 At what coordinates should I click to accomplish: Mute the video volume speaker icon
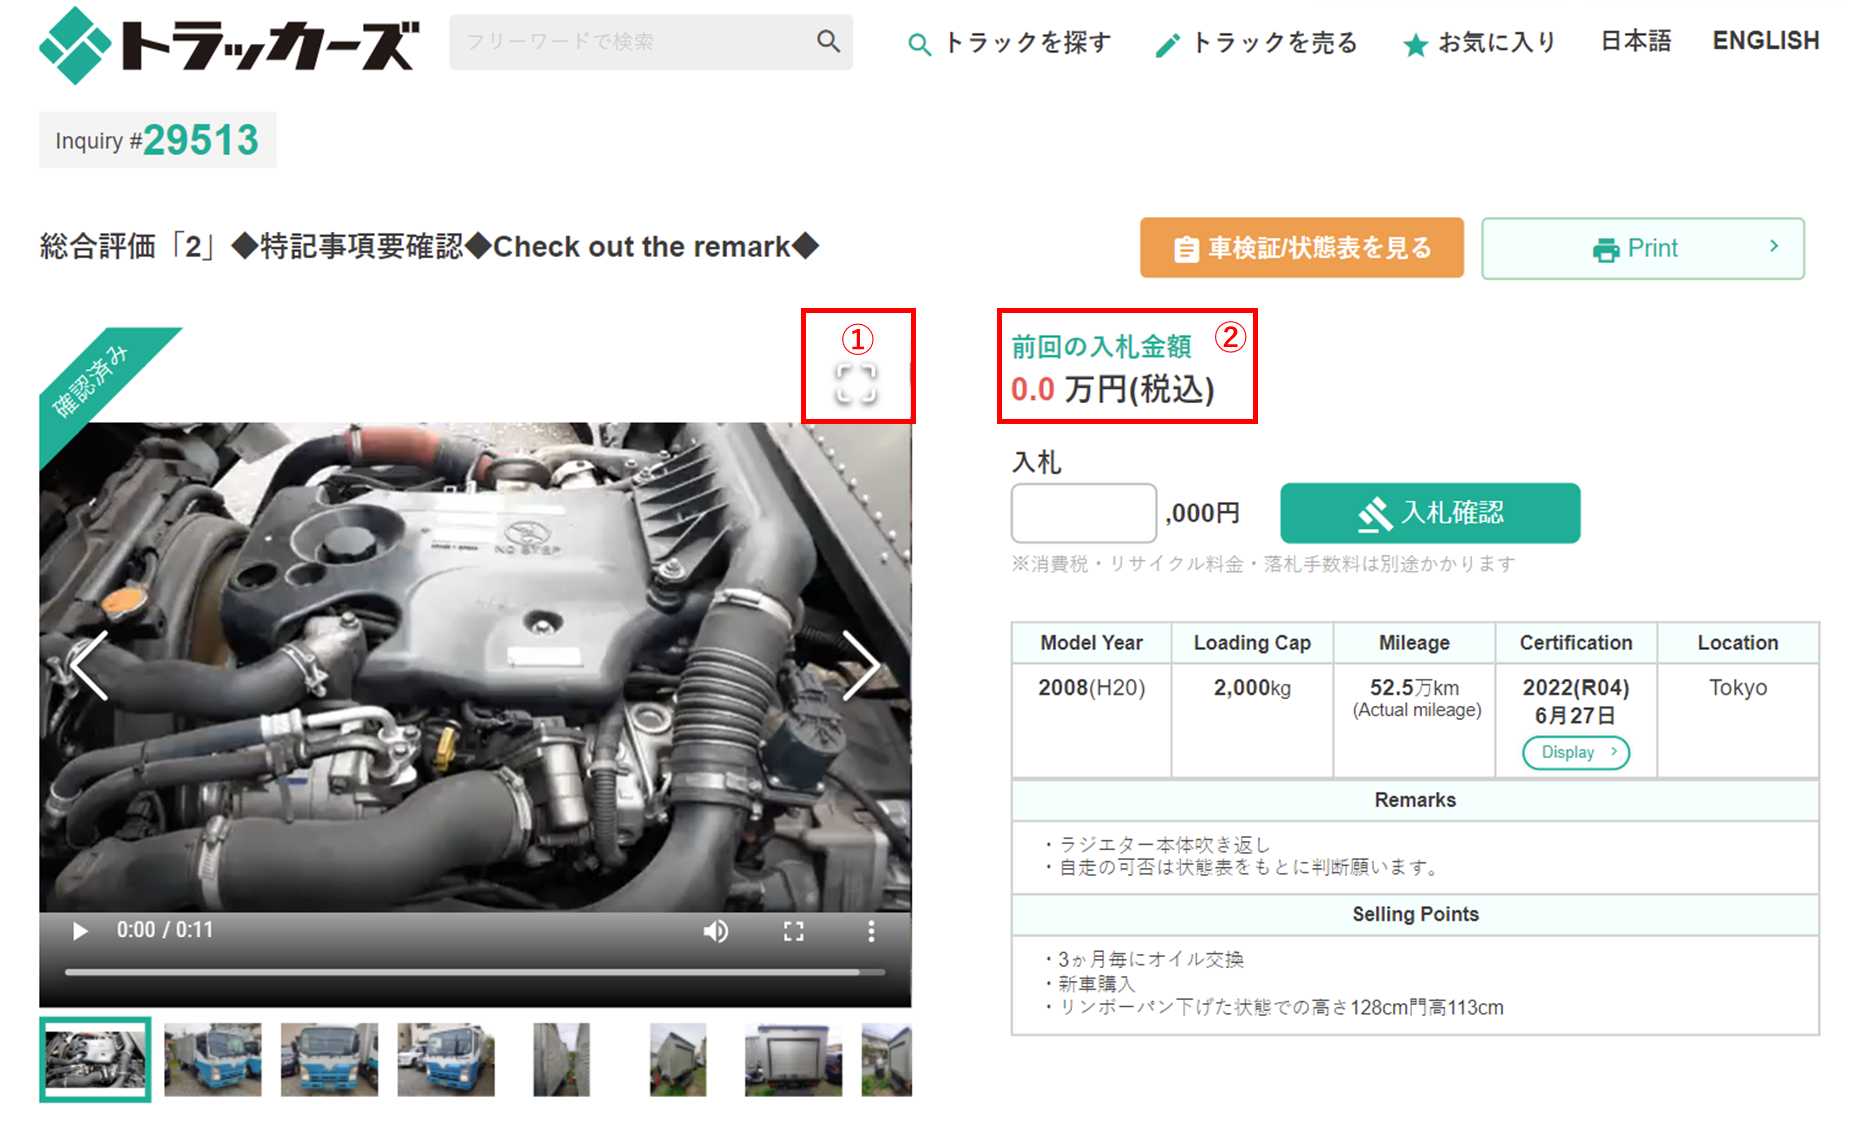(x=715, y=931)
